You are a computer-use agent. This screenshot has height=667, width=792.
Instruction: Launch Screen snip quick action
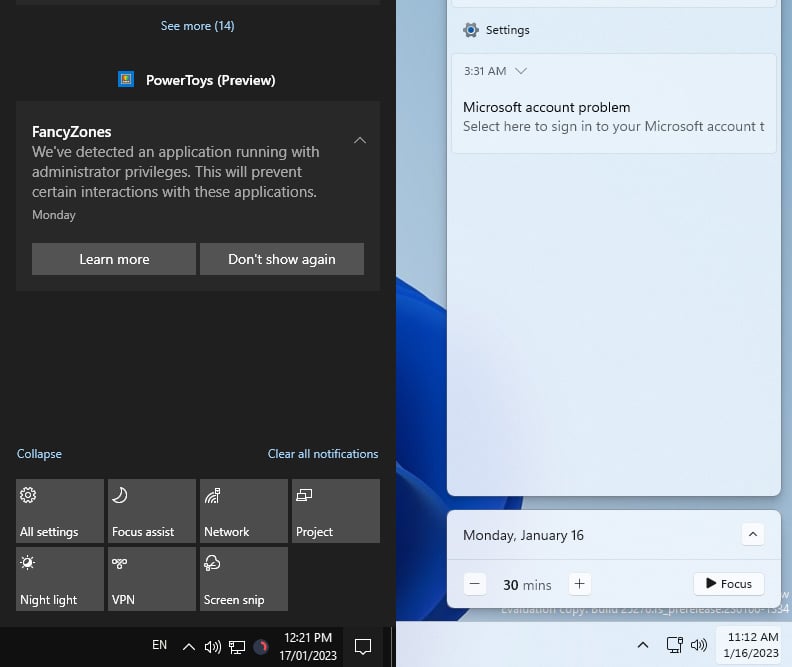click(x=243, y=579)
